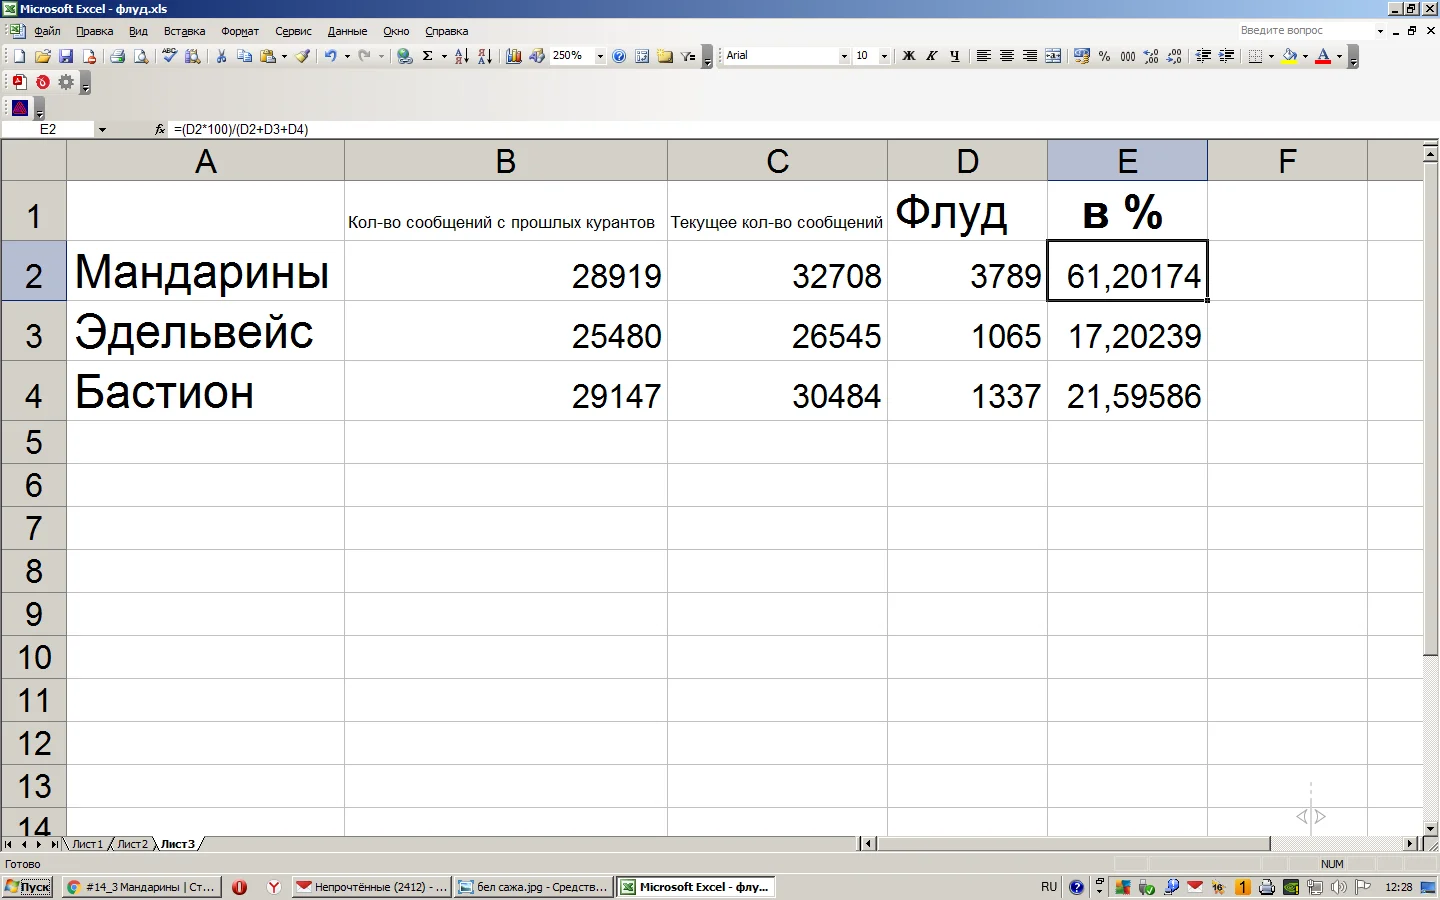Click the Пуск start button
Viewport: 1440px width, 900px height.
tap(27, 887)
